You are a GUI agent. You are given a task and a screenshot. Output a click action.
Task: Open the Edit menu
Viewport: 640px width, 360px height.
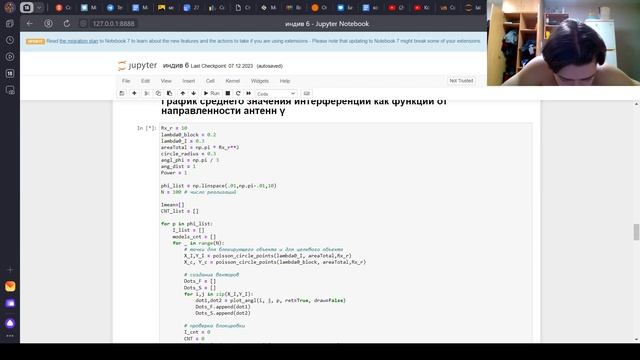coord(145,81)
